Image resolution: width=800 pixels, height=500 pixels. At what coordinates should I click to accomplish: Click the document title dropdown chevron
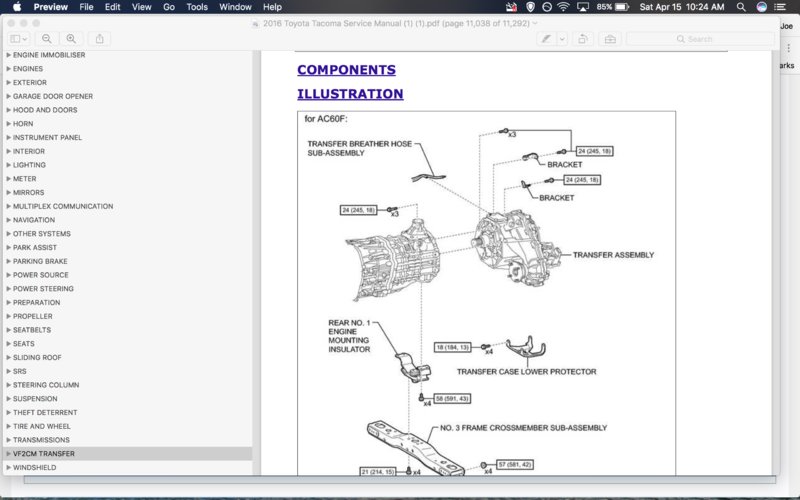[x=535, y=23]
